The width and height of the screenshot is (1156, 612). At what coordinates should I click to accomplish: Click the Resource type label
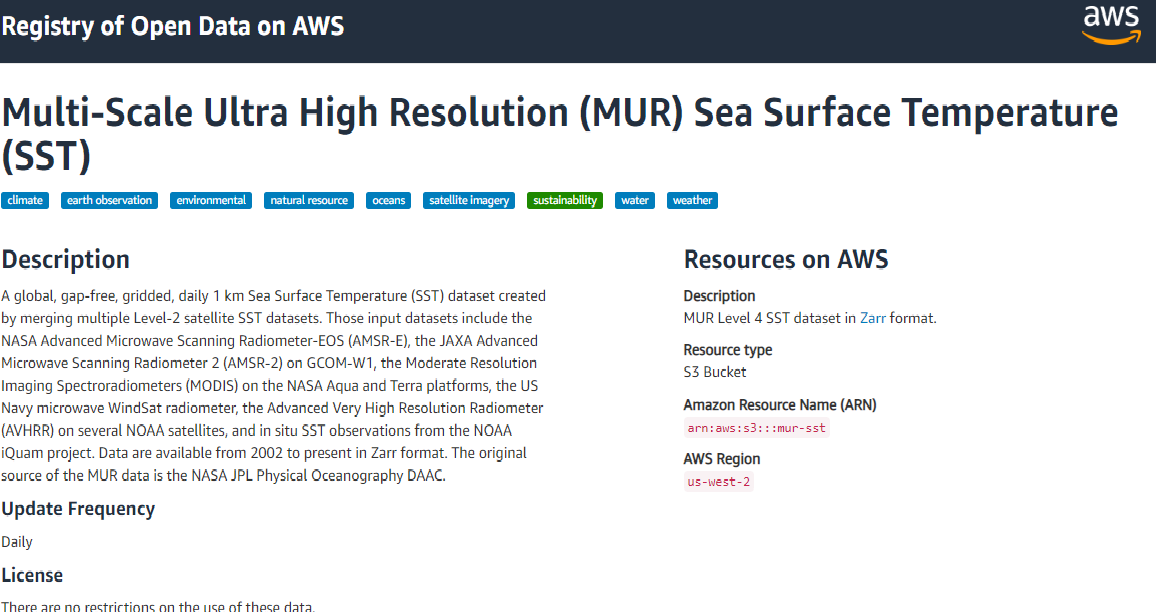pyautogui.click(x=728, y=350)
